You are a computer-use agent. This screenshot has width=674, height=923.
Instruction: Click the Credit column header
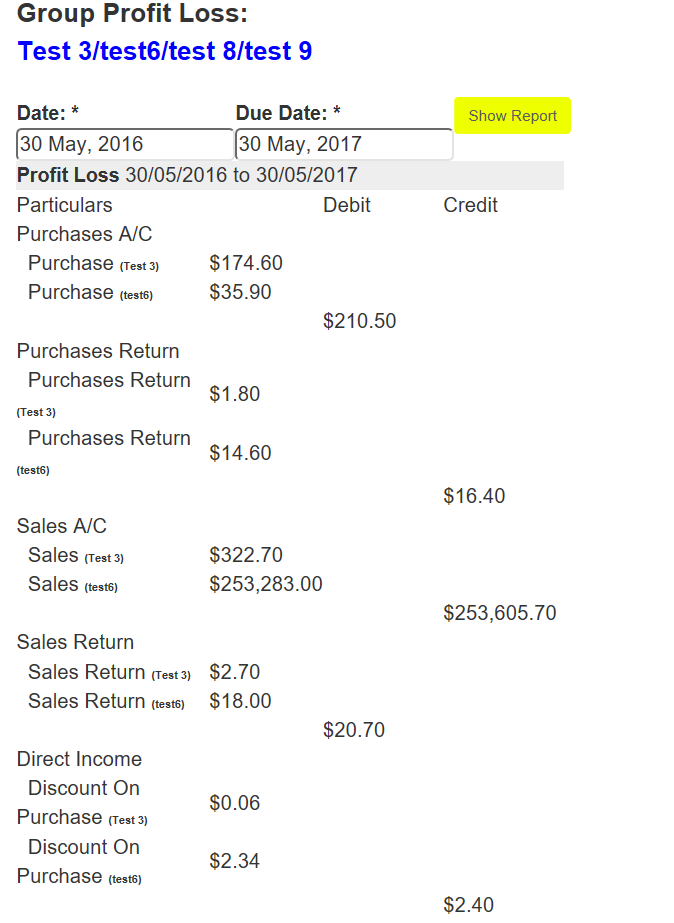point(470,205)
